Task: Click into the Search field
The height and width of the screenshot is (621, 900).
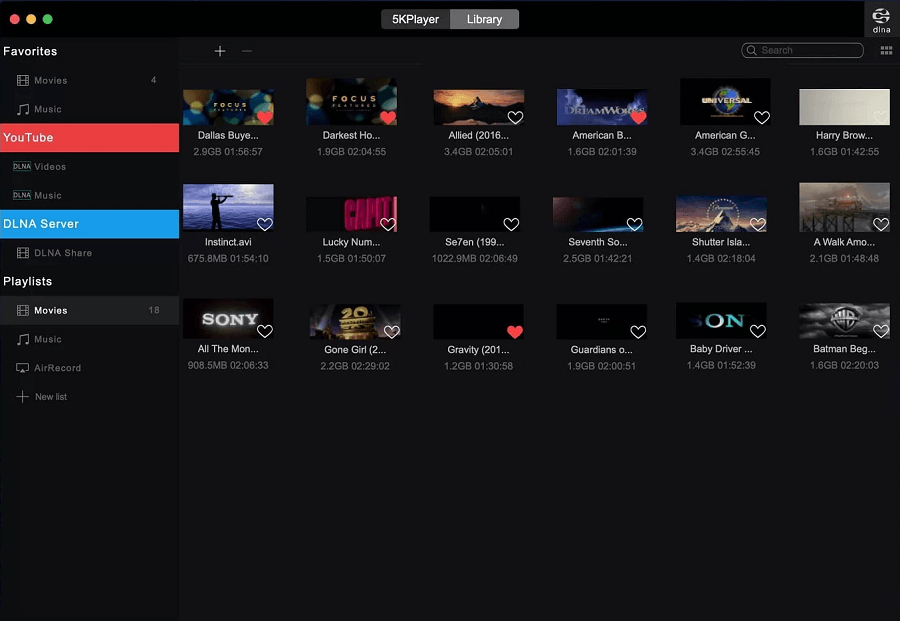Action: [x=802, y=51]
